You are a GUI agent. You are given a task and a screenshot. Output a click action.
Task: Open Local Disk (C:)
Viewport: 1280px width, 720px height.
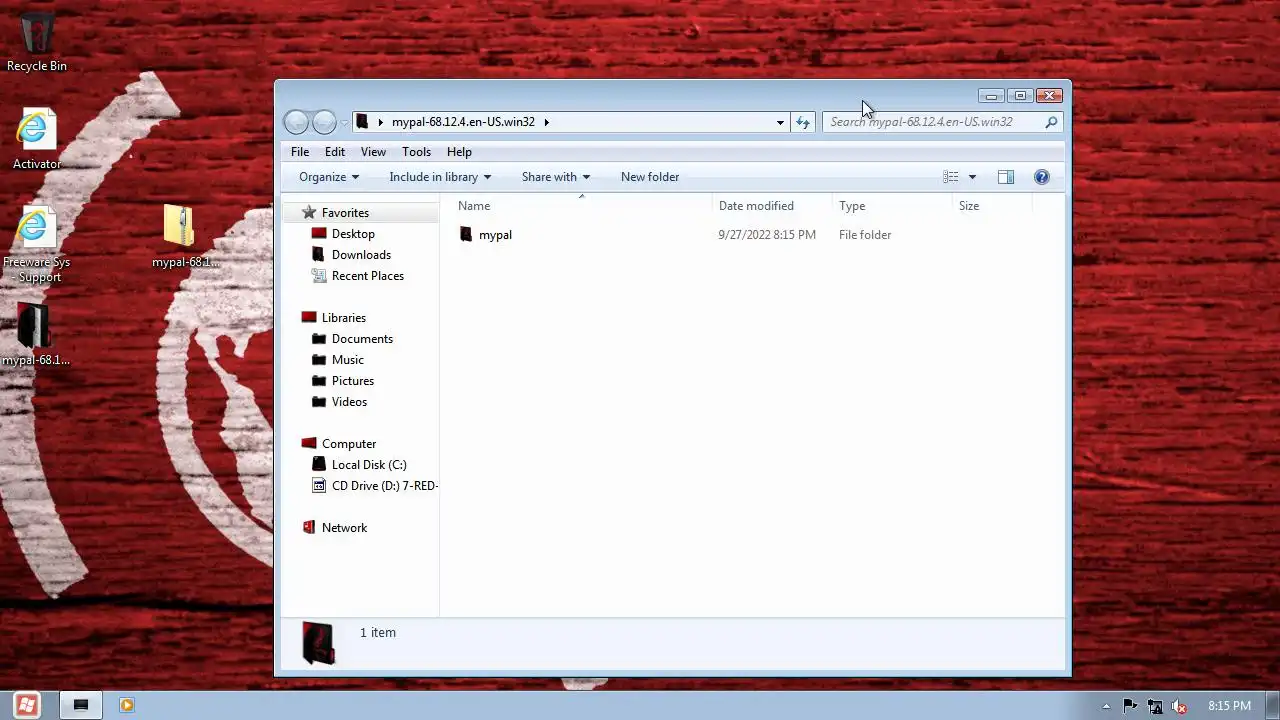[369, 465]
